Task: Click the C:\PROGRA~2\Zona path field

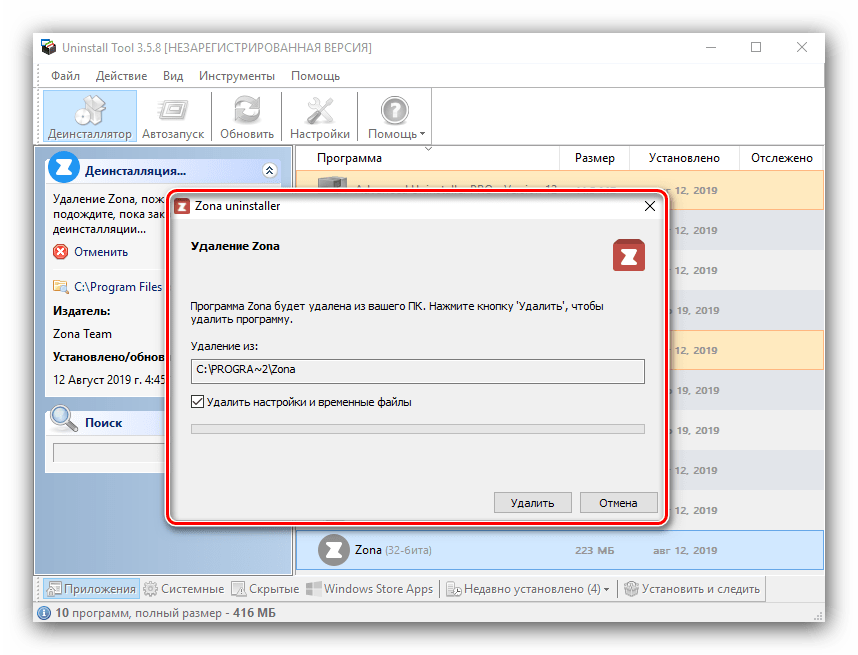Action: pyautogui.click(x=418, y=371)
